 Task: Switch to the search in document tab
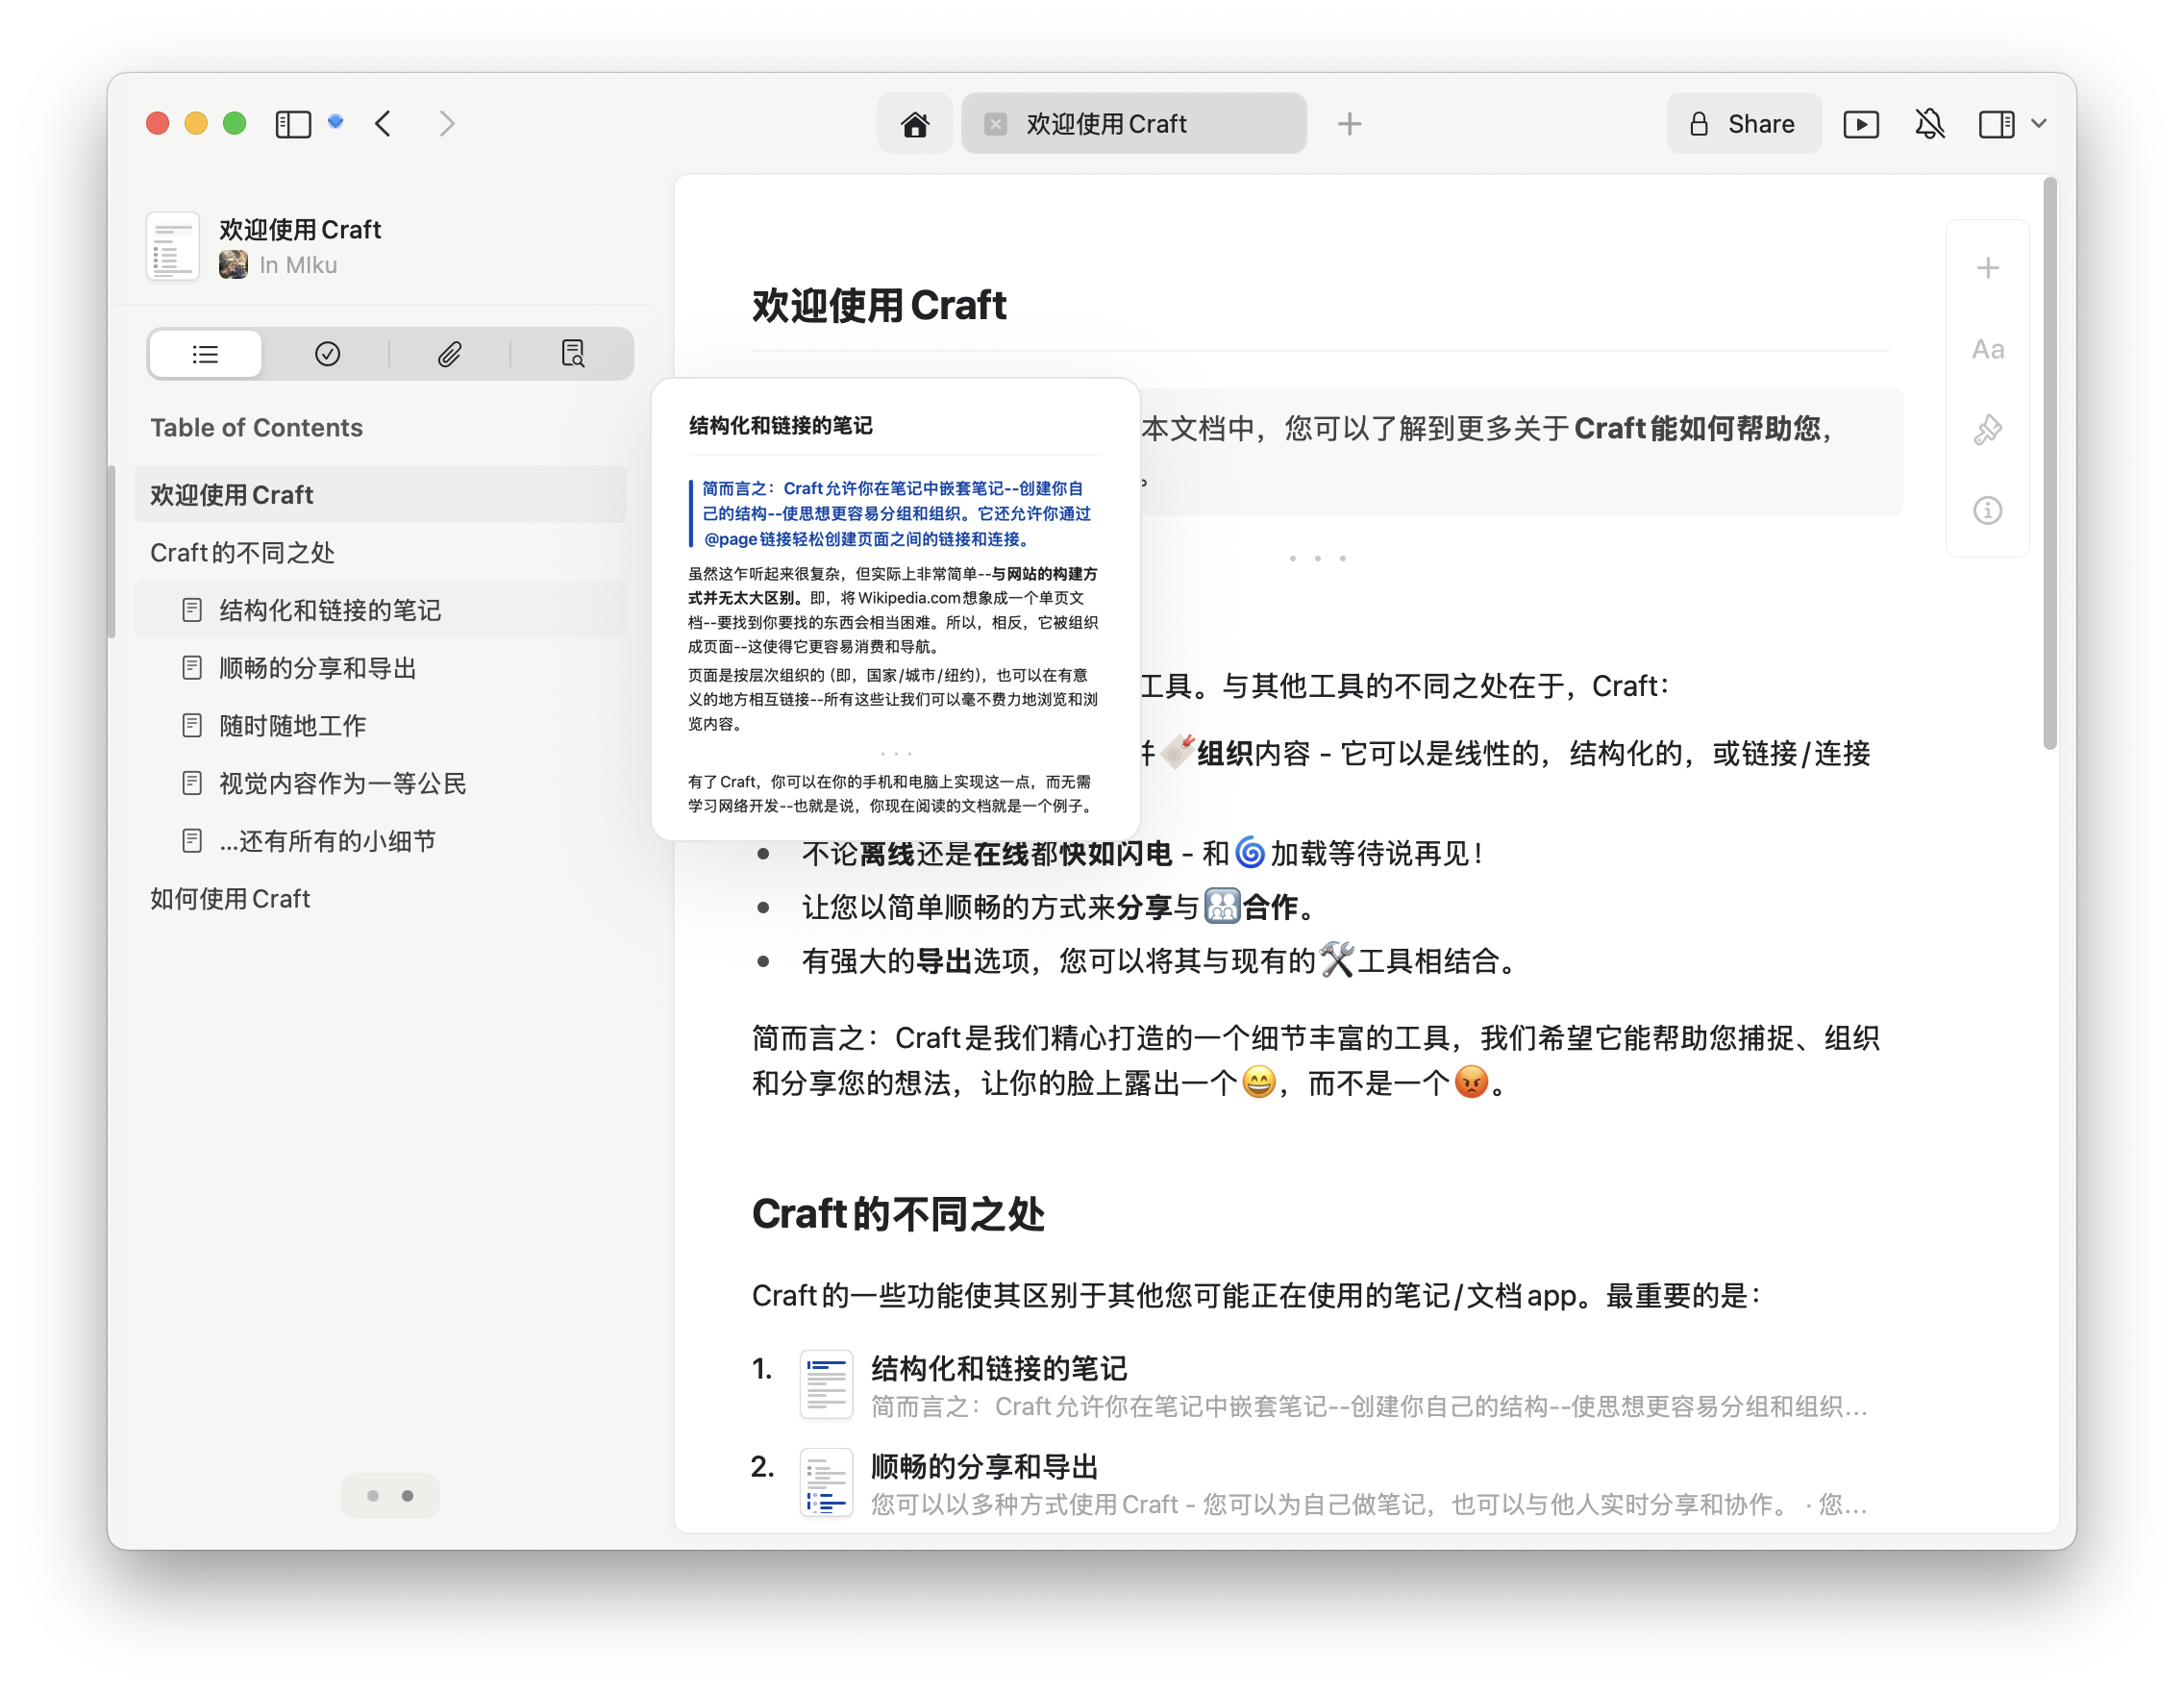572,354
